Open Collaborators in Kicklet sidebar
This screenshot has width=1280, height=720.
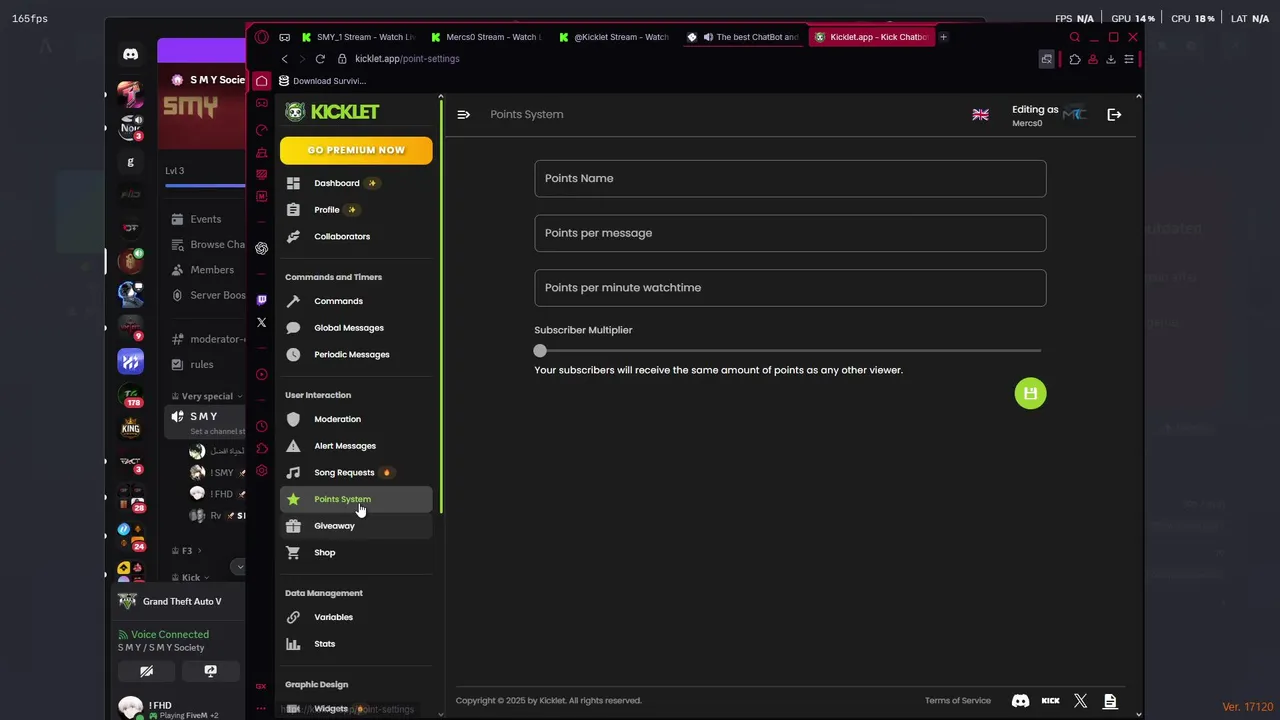coord(356,237)
